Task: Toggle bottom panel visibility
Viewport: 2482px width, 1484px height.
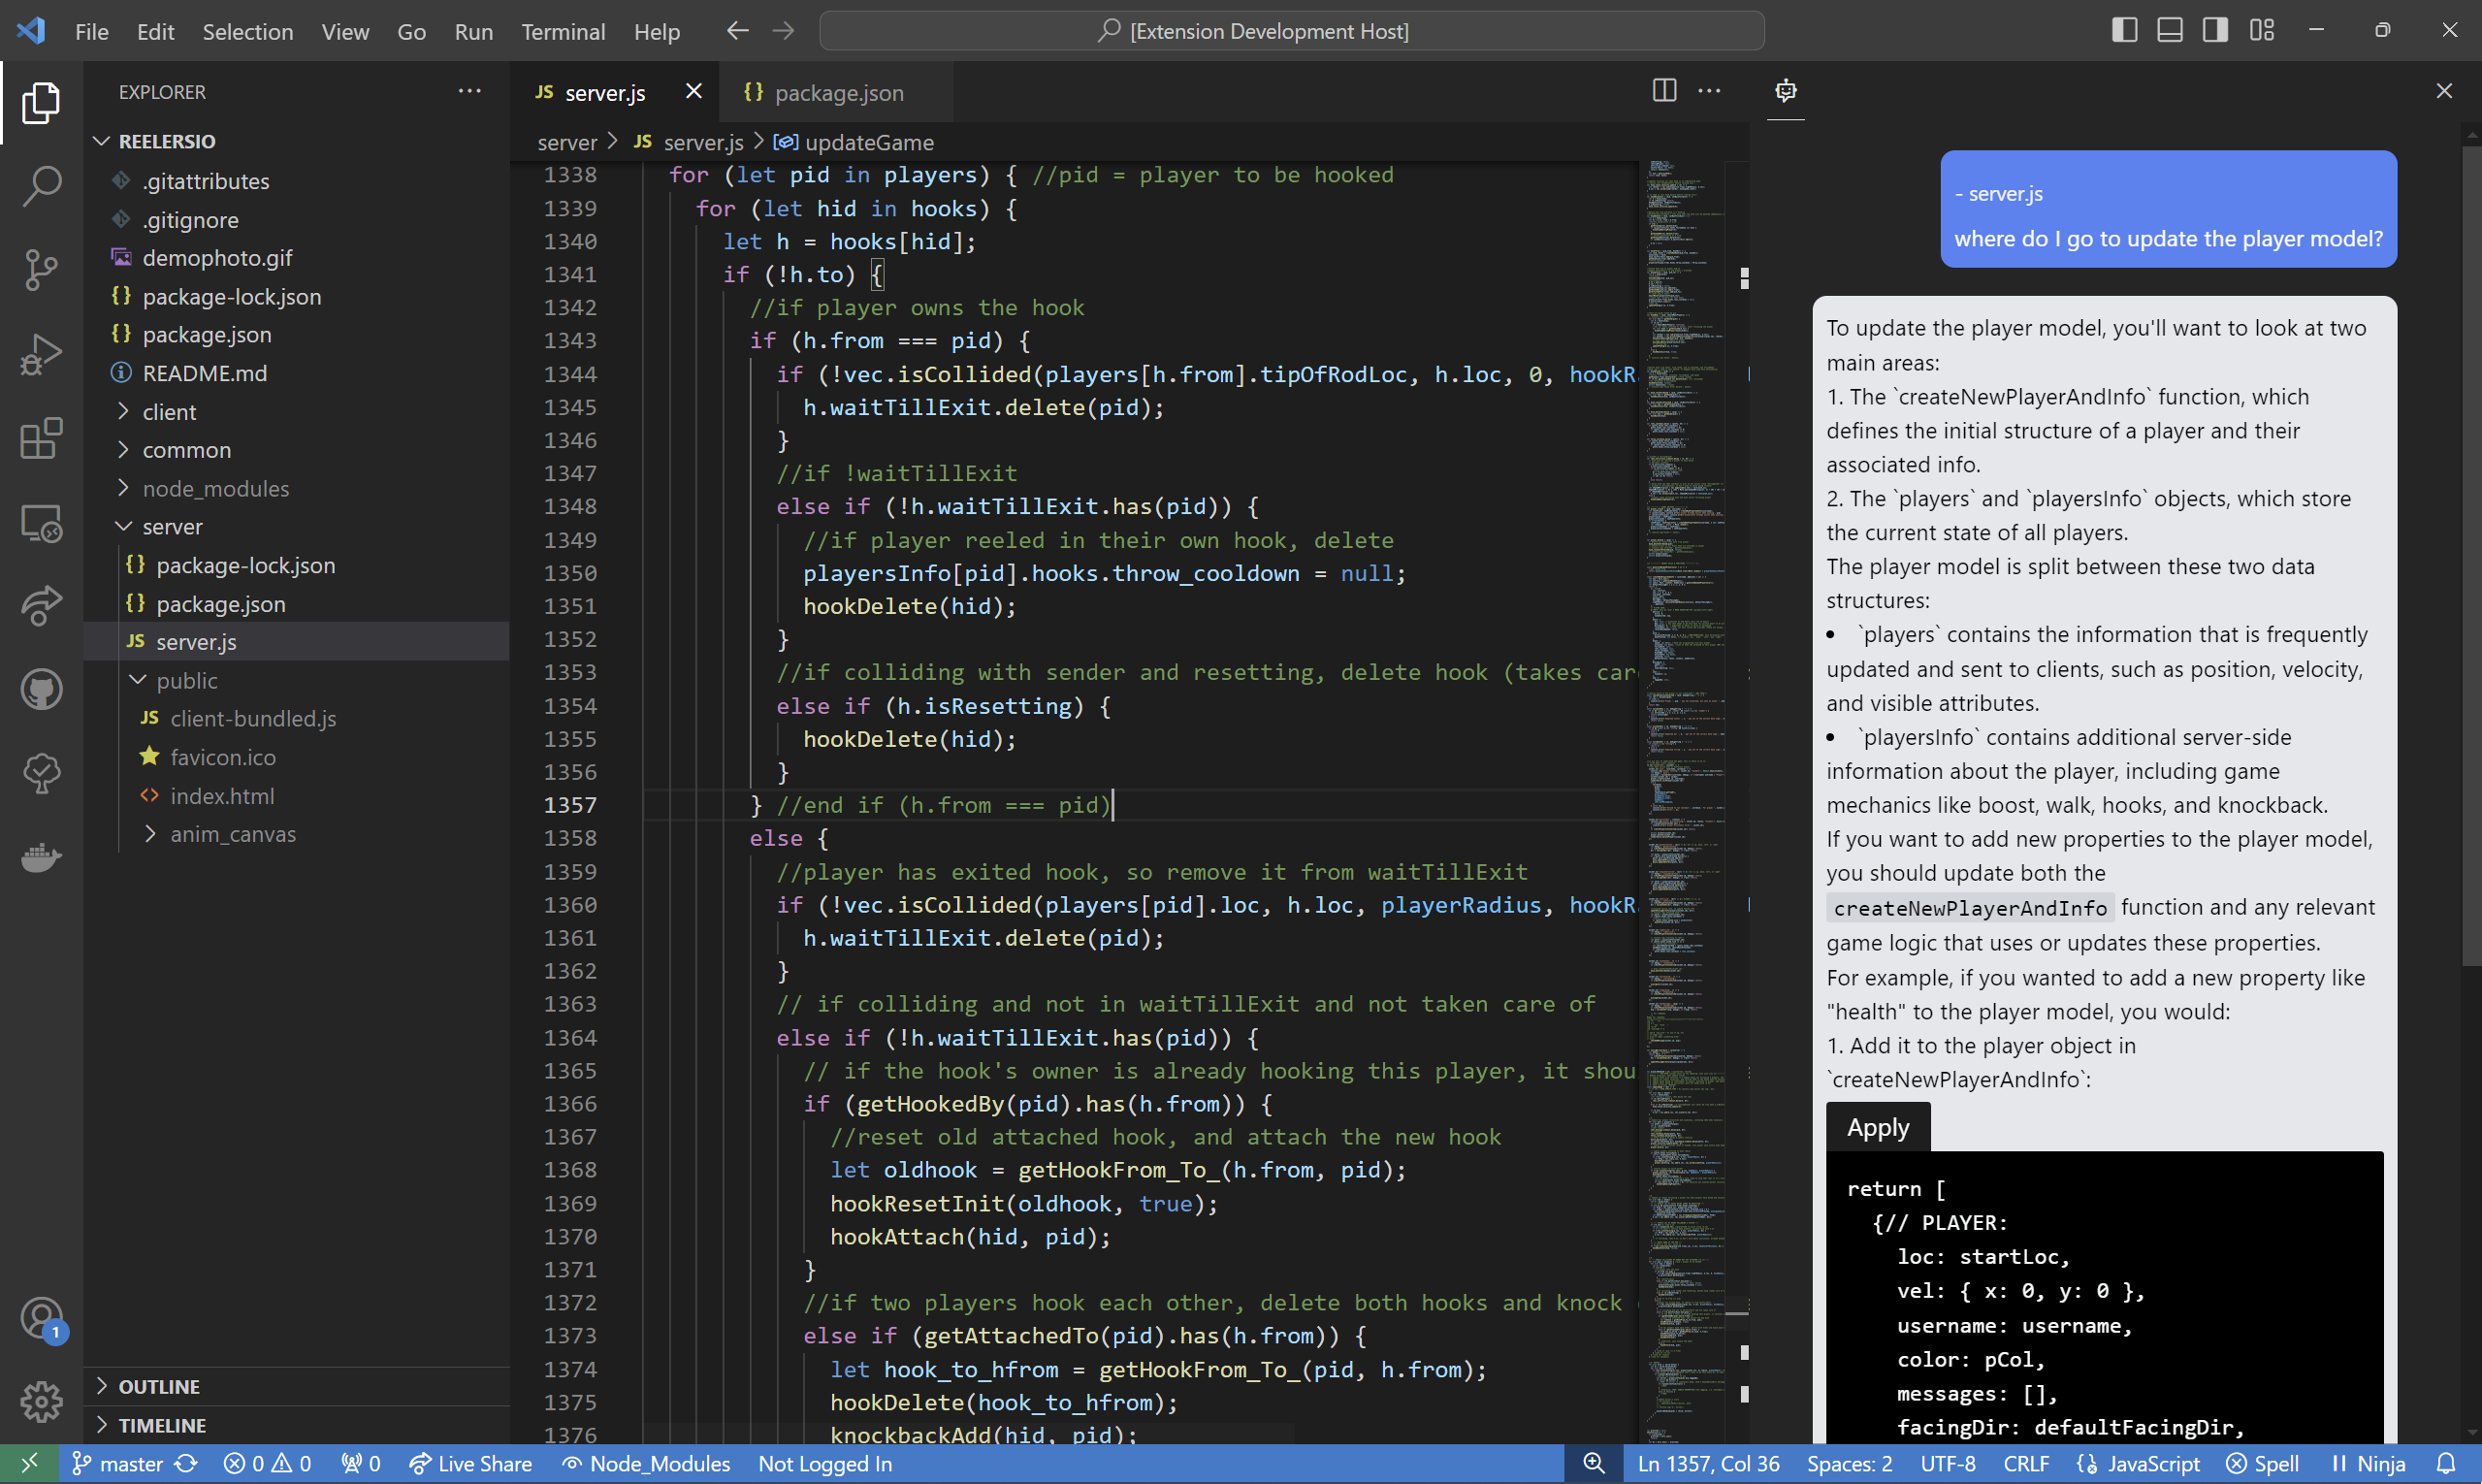Action: click(2169, 30)
